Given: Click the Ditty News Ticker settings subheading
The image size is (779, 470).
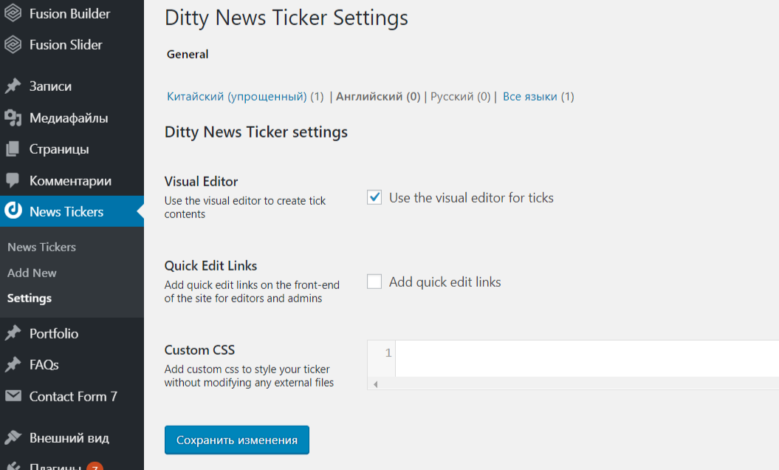Looking at the screenshot, I should [256, 132].
